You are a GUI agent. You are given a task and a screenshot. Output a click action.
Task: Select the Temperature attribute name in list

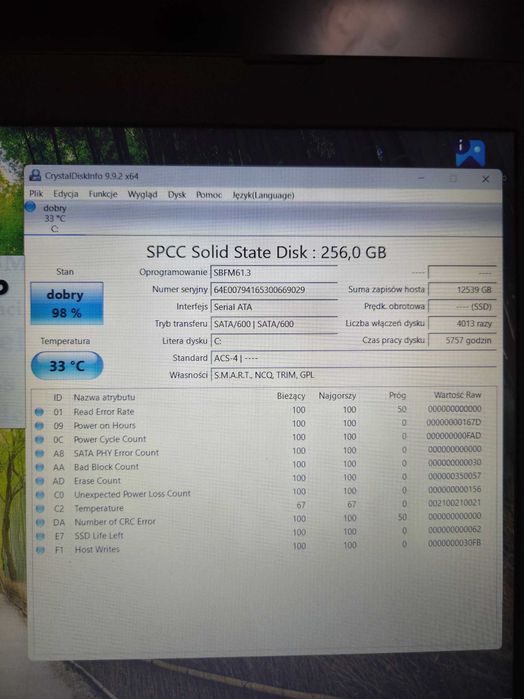[99, 508]
